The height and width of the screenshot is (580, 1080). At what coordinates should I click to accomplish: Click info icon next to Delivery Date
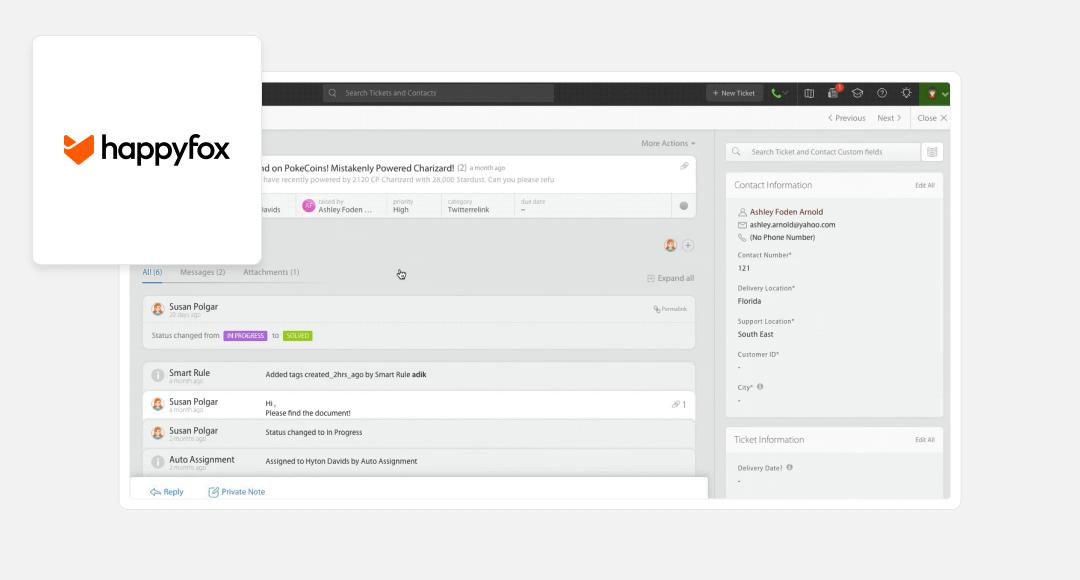click(789, 468)
